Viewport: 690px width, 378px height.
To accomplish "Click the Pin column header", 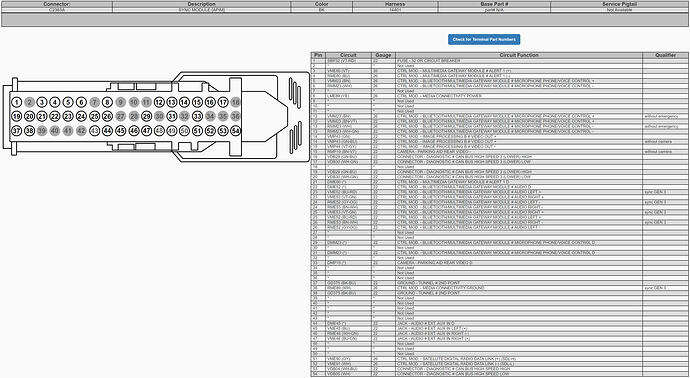I will pos(318,55).
